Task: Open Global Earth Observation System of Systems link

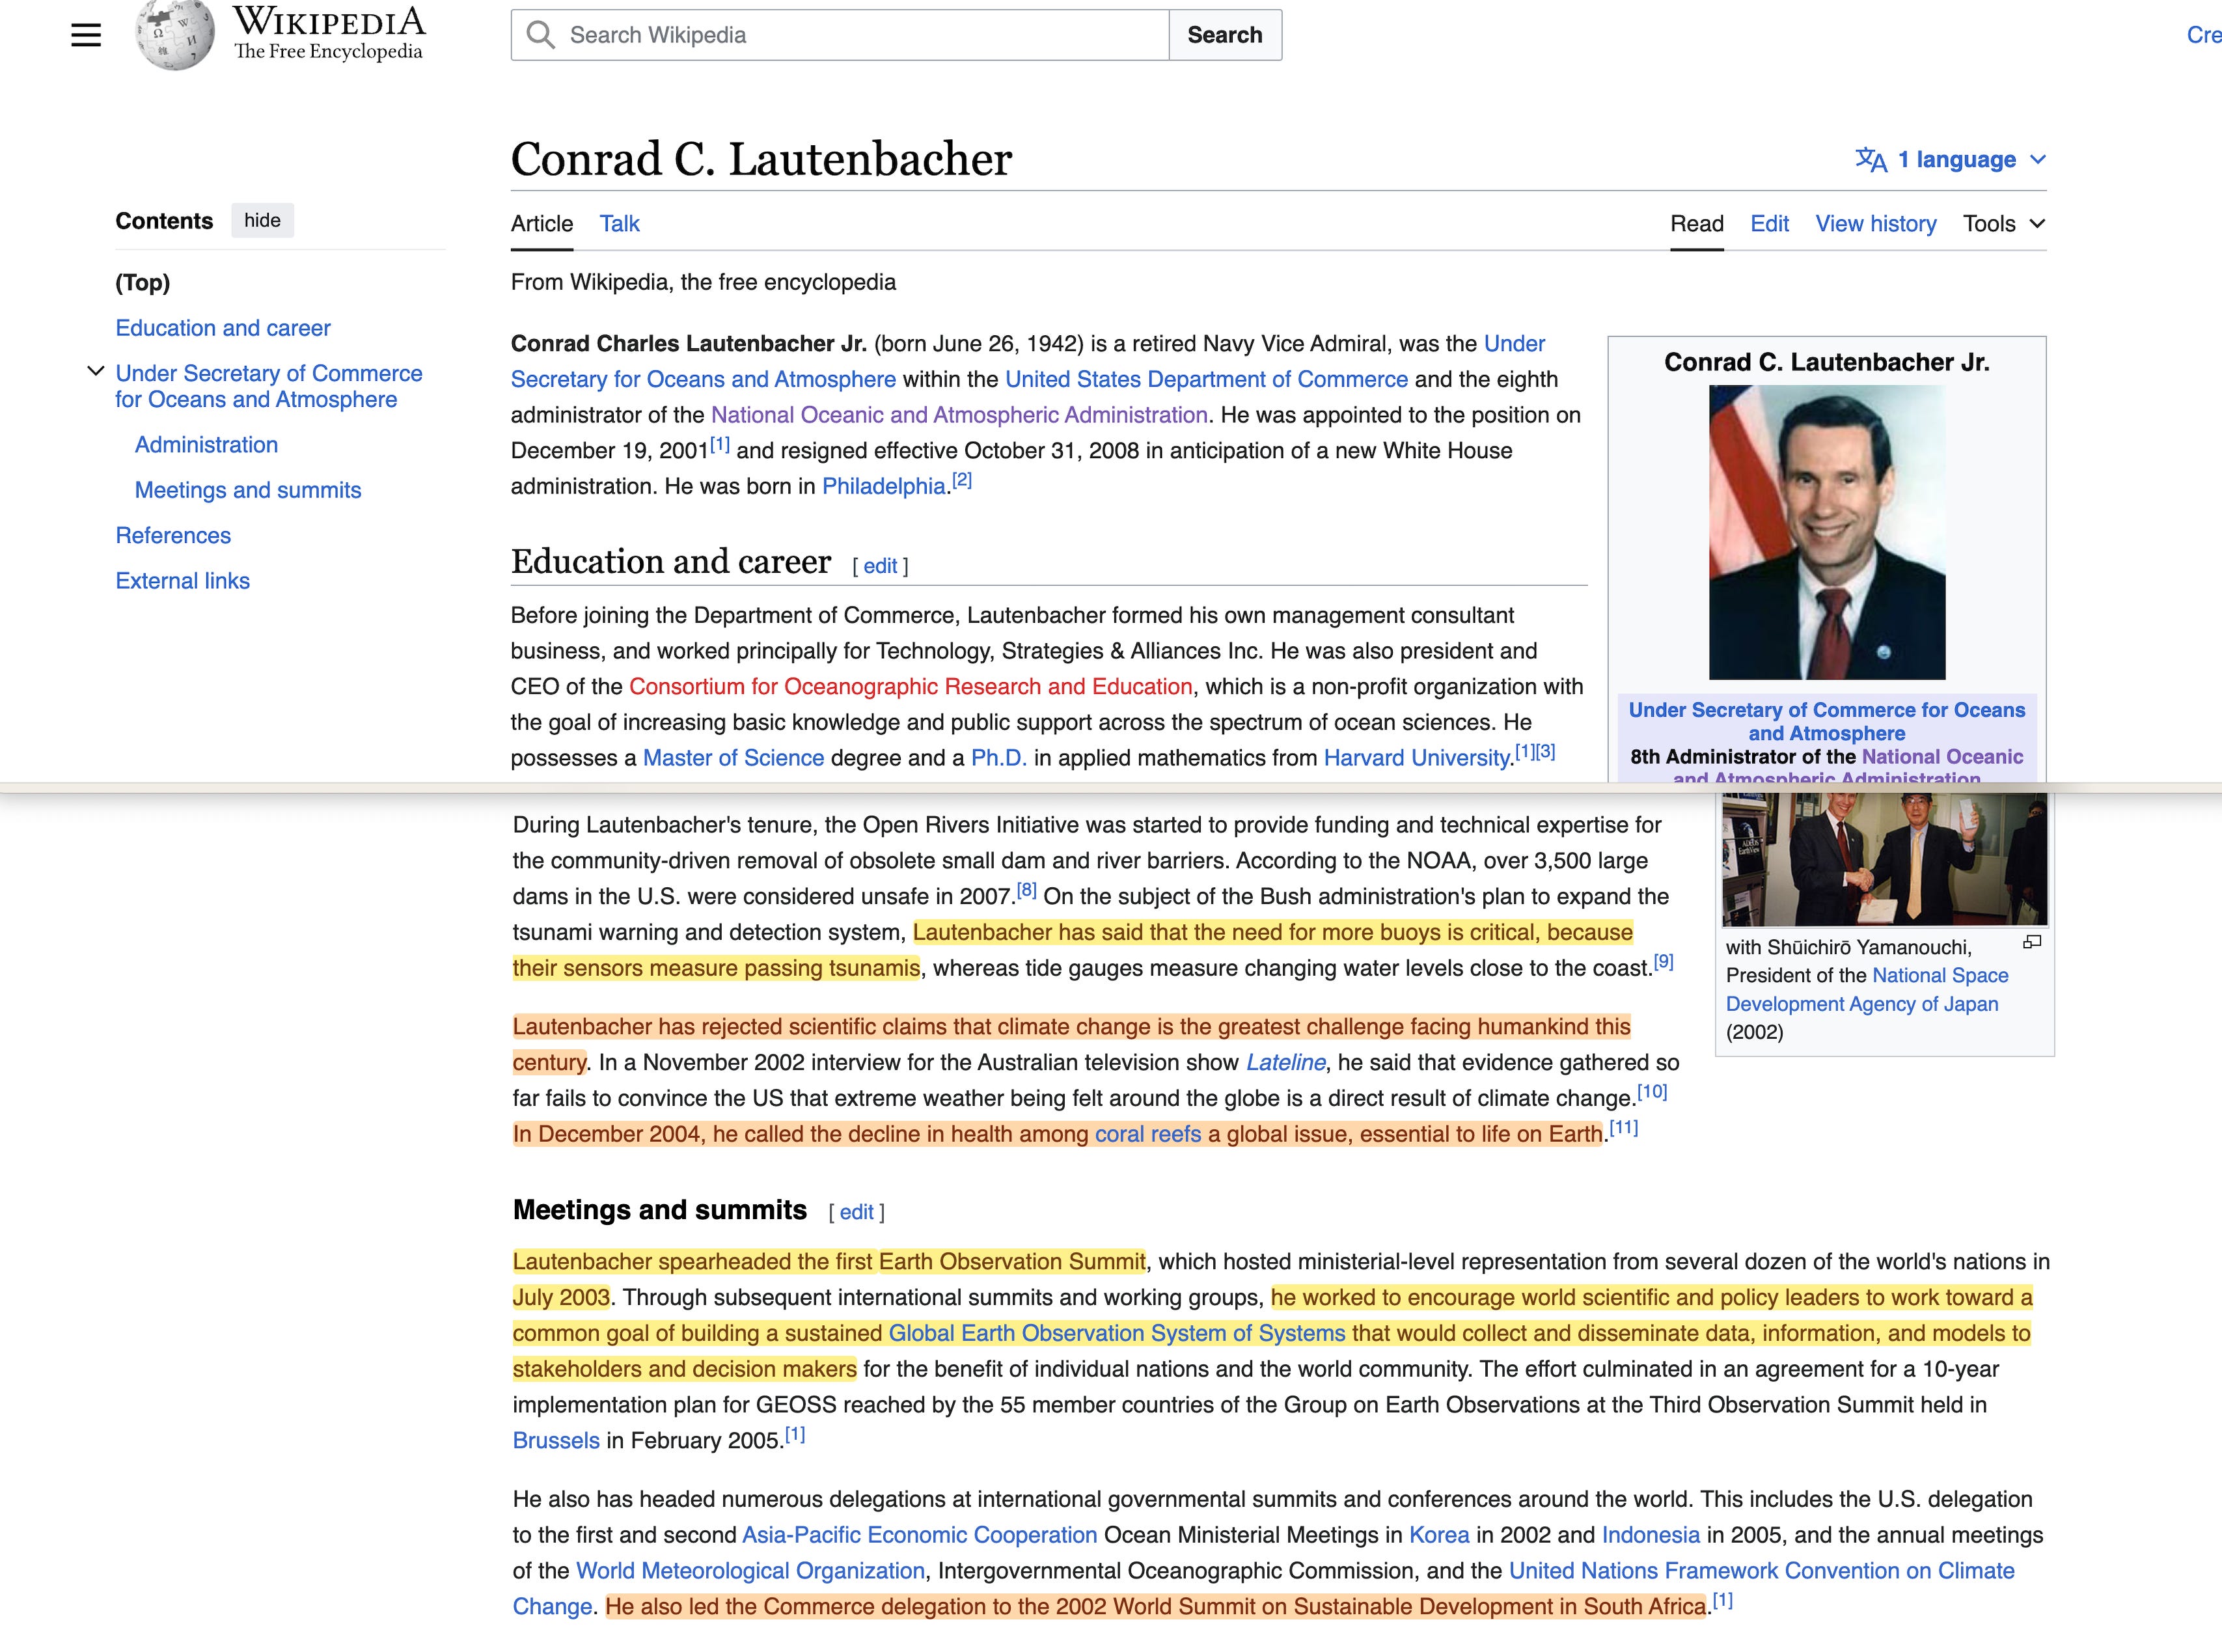Action: coord(1117,1334)
